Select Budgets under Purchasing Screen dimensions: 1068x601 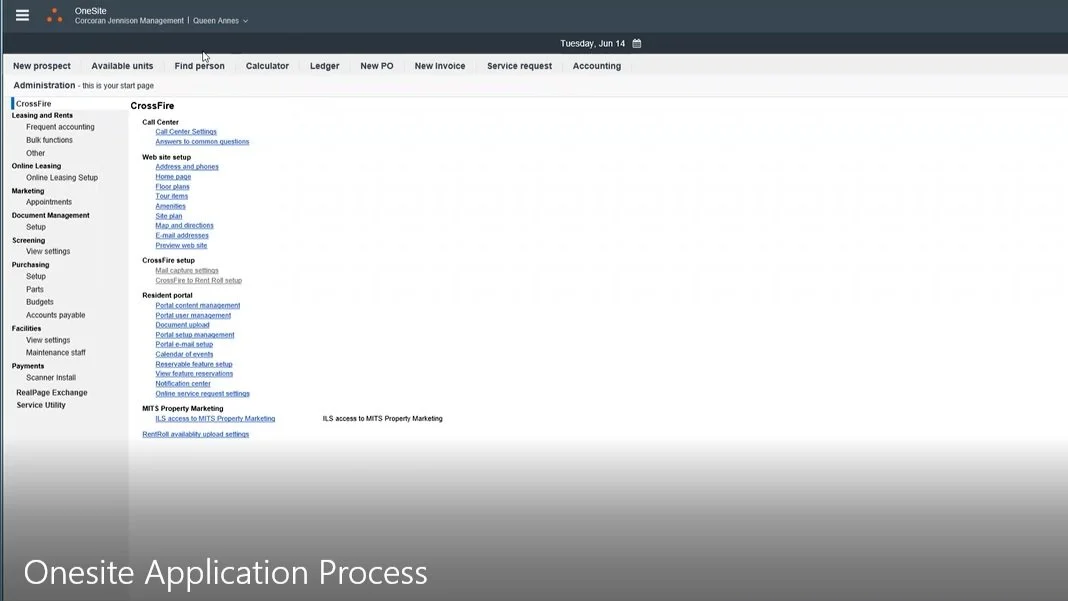40,302
